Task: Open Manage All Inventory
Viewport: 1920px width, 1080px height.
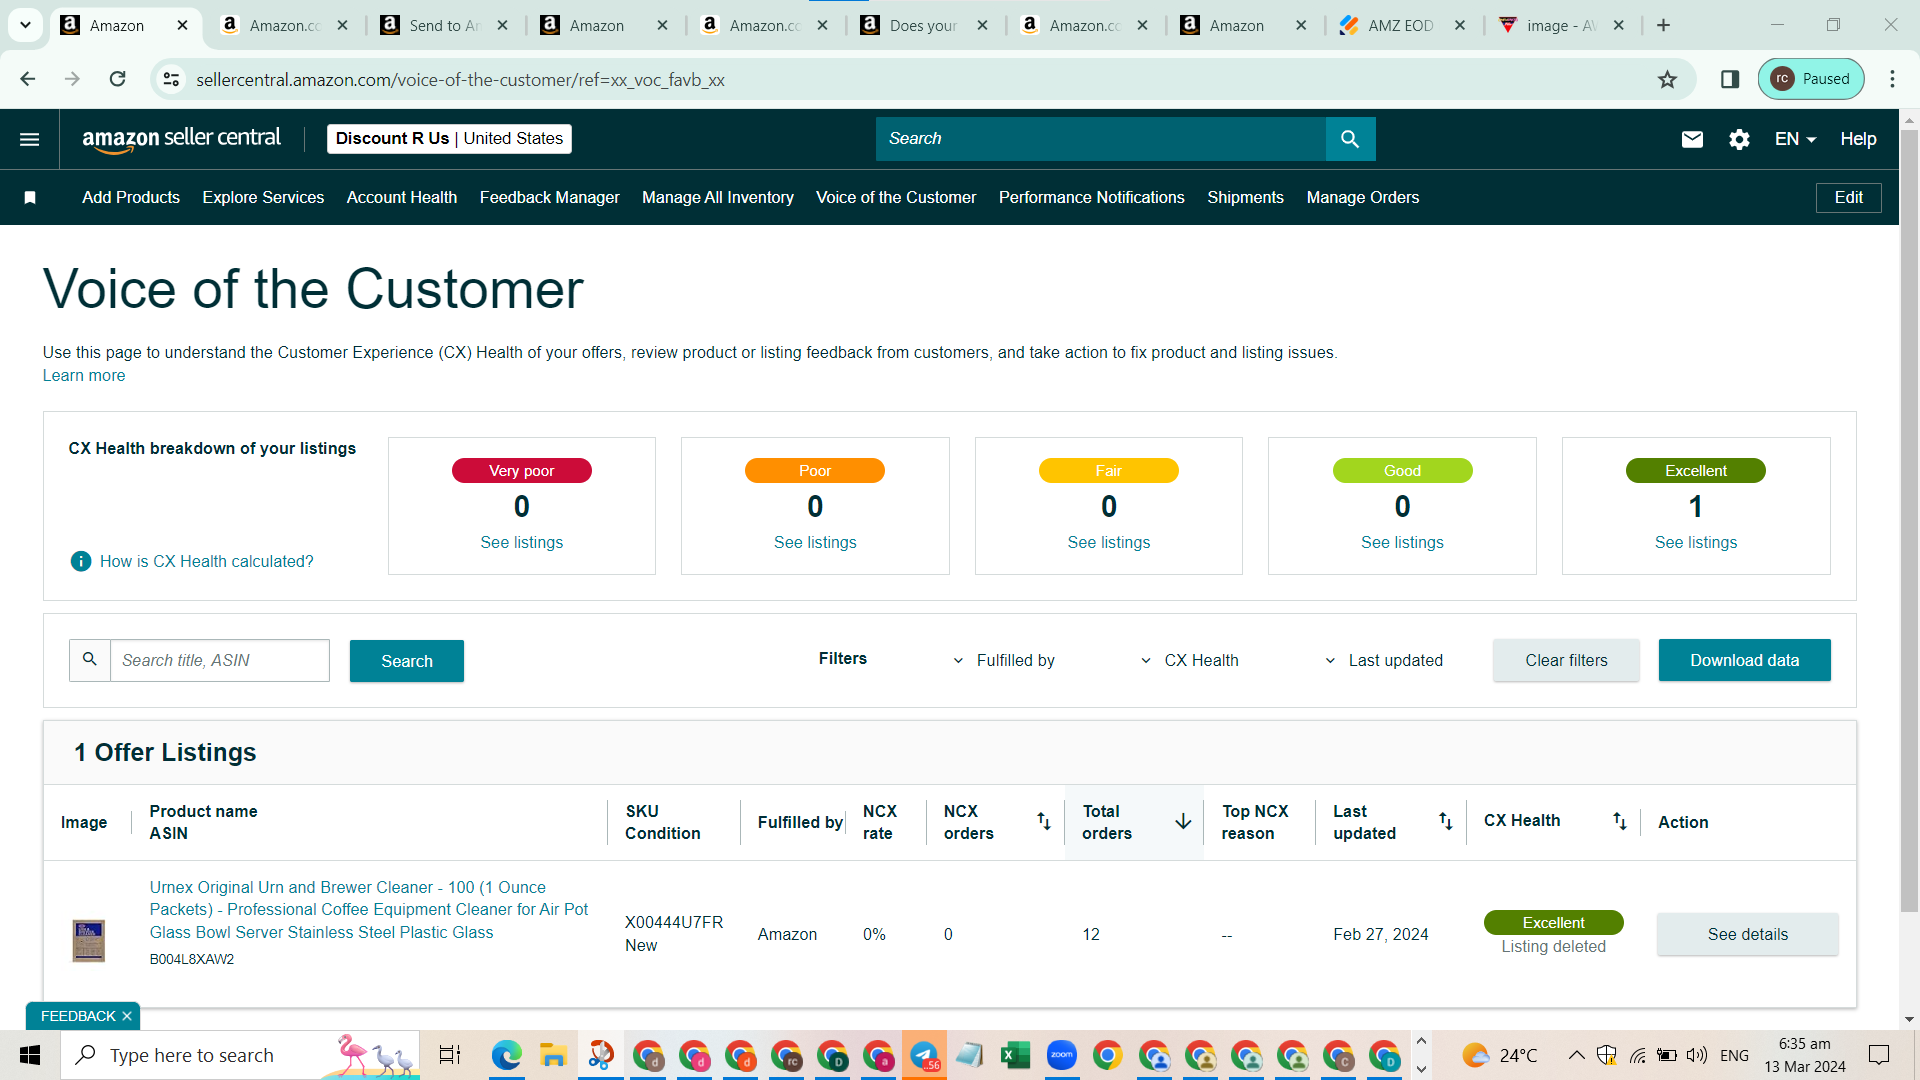Action: [718, 198]
